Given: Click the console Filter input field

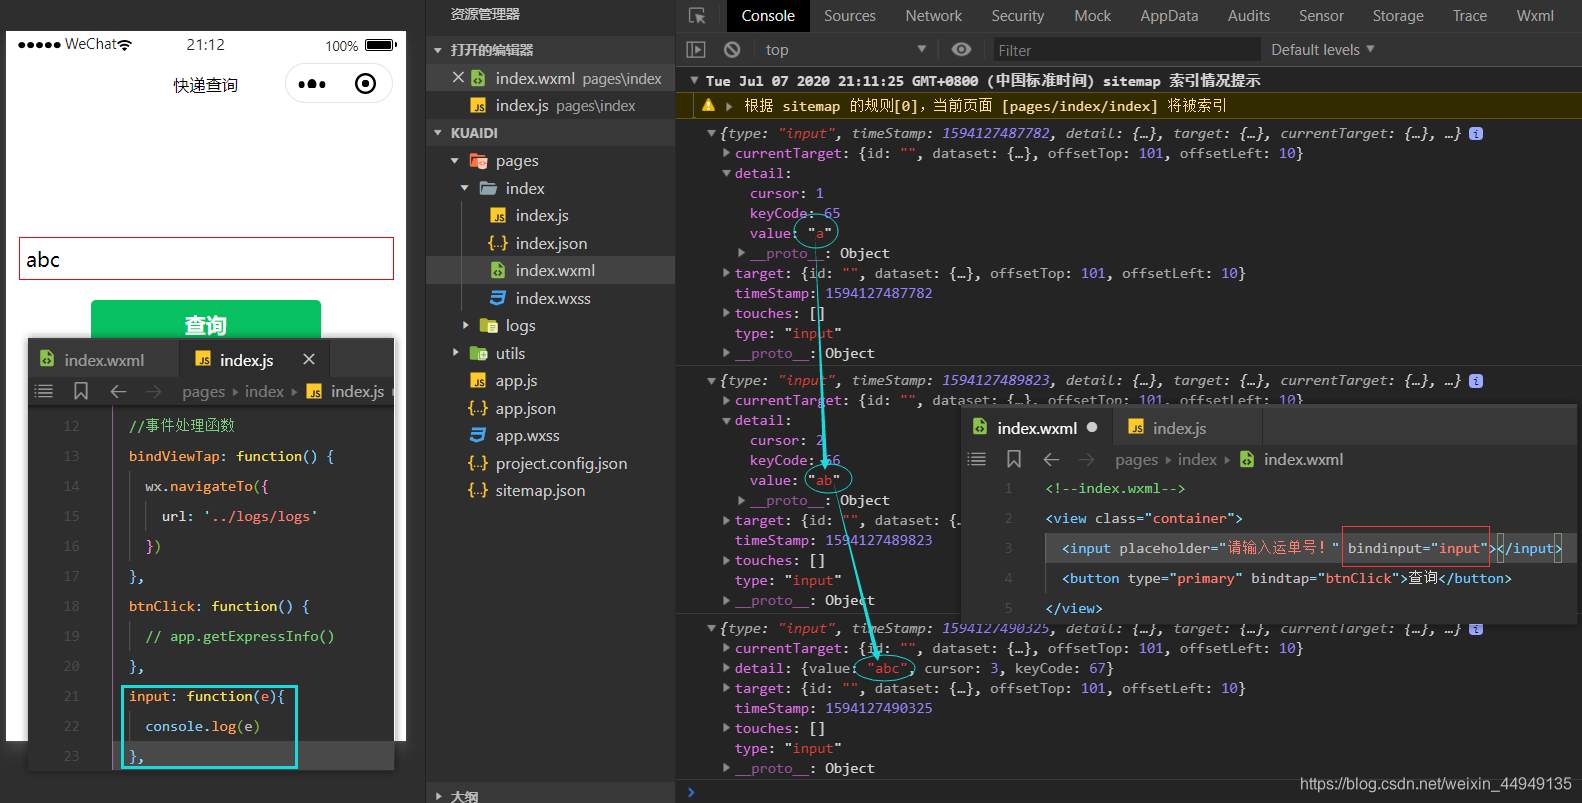Looking at the screenshot, I should pyautogui.click(x=1125, y=50).
